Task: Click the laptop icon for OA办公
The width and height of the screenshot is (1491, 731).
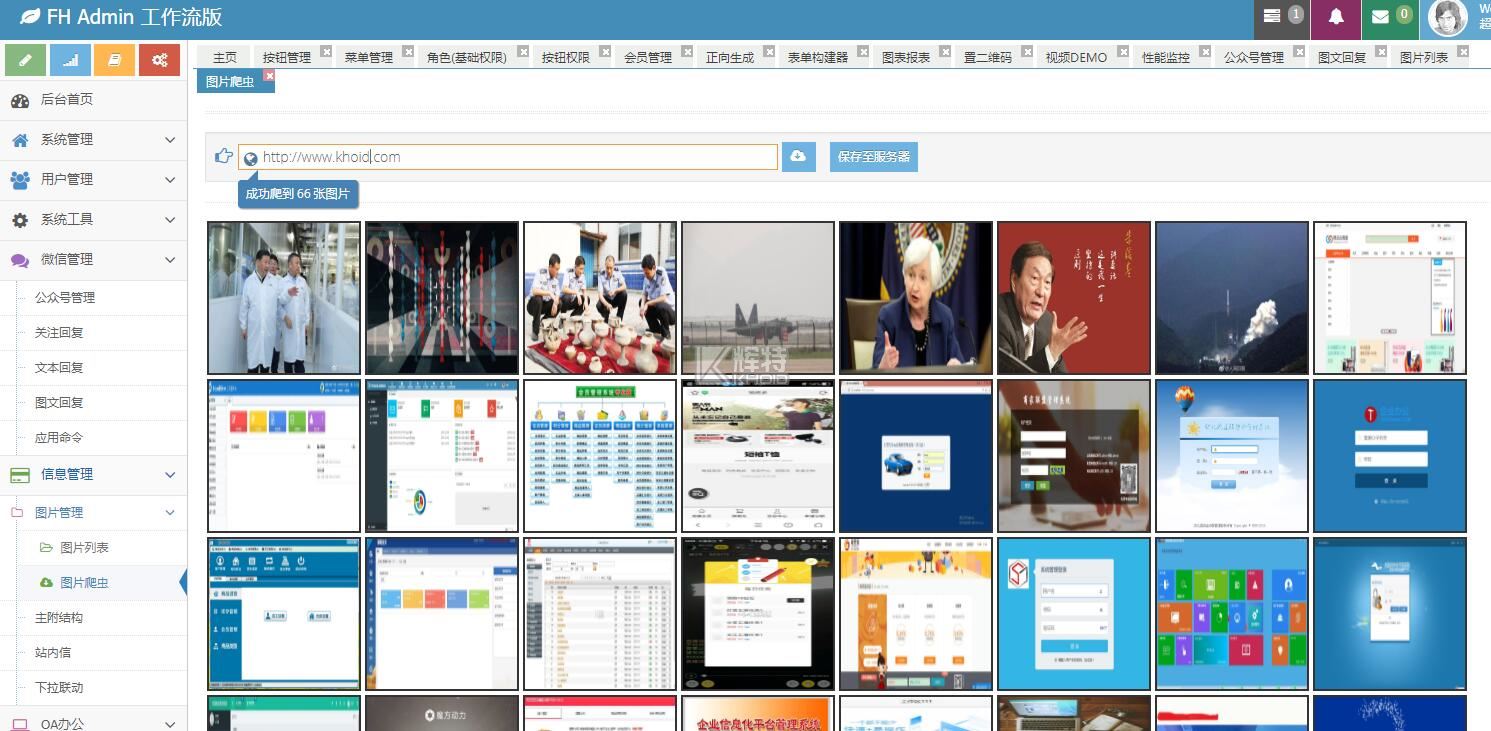Action: 20,725
